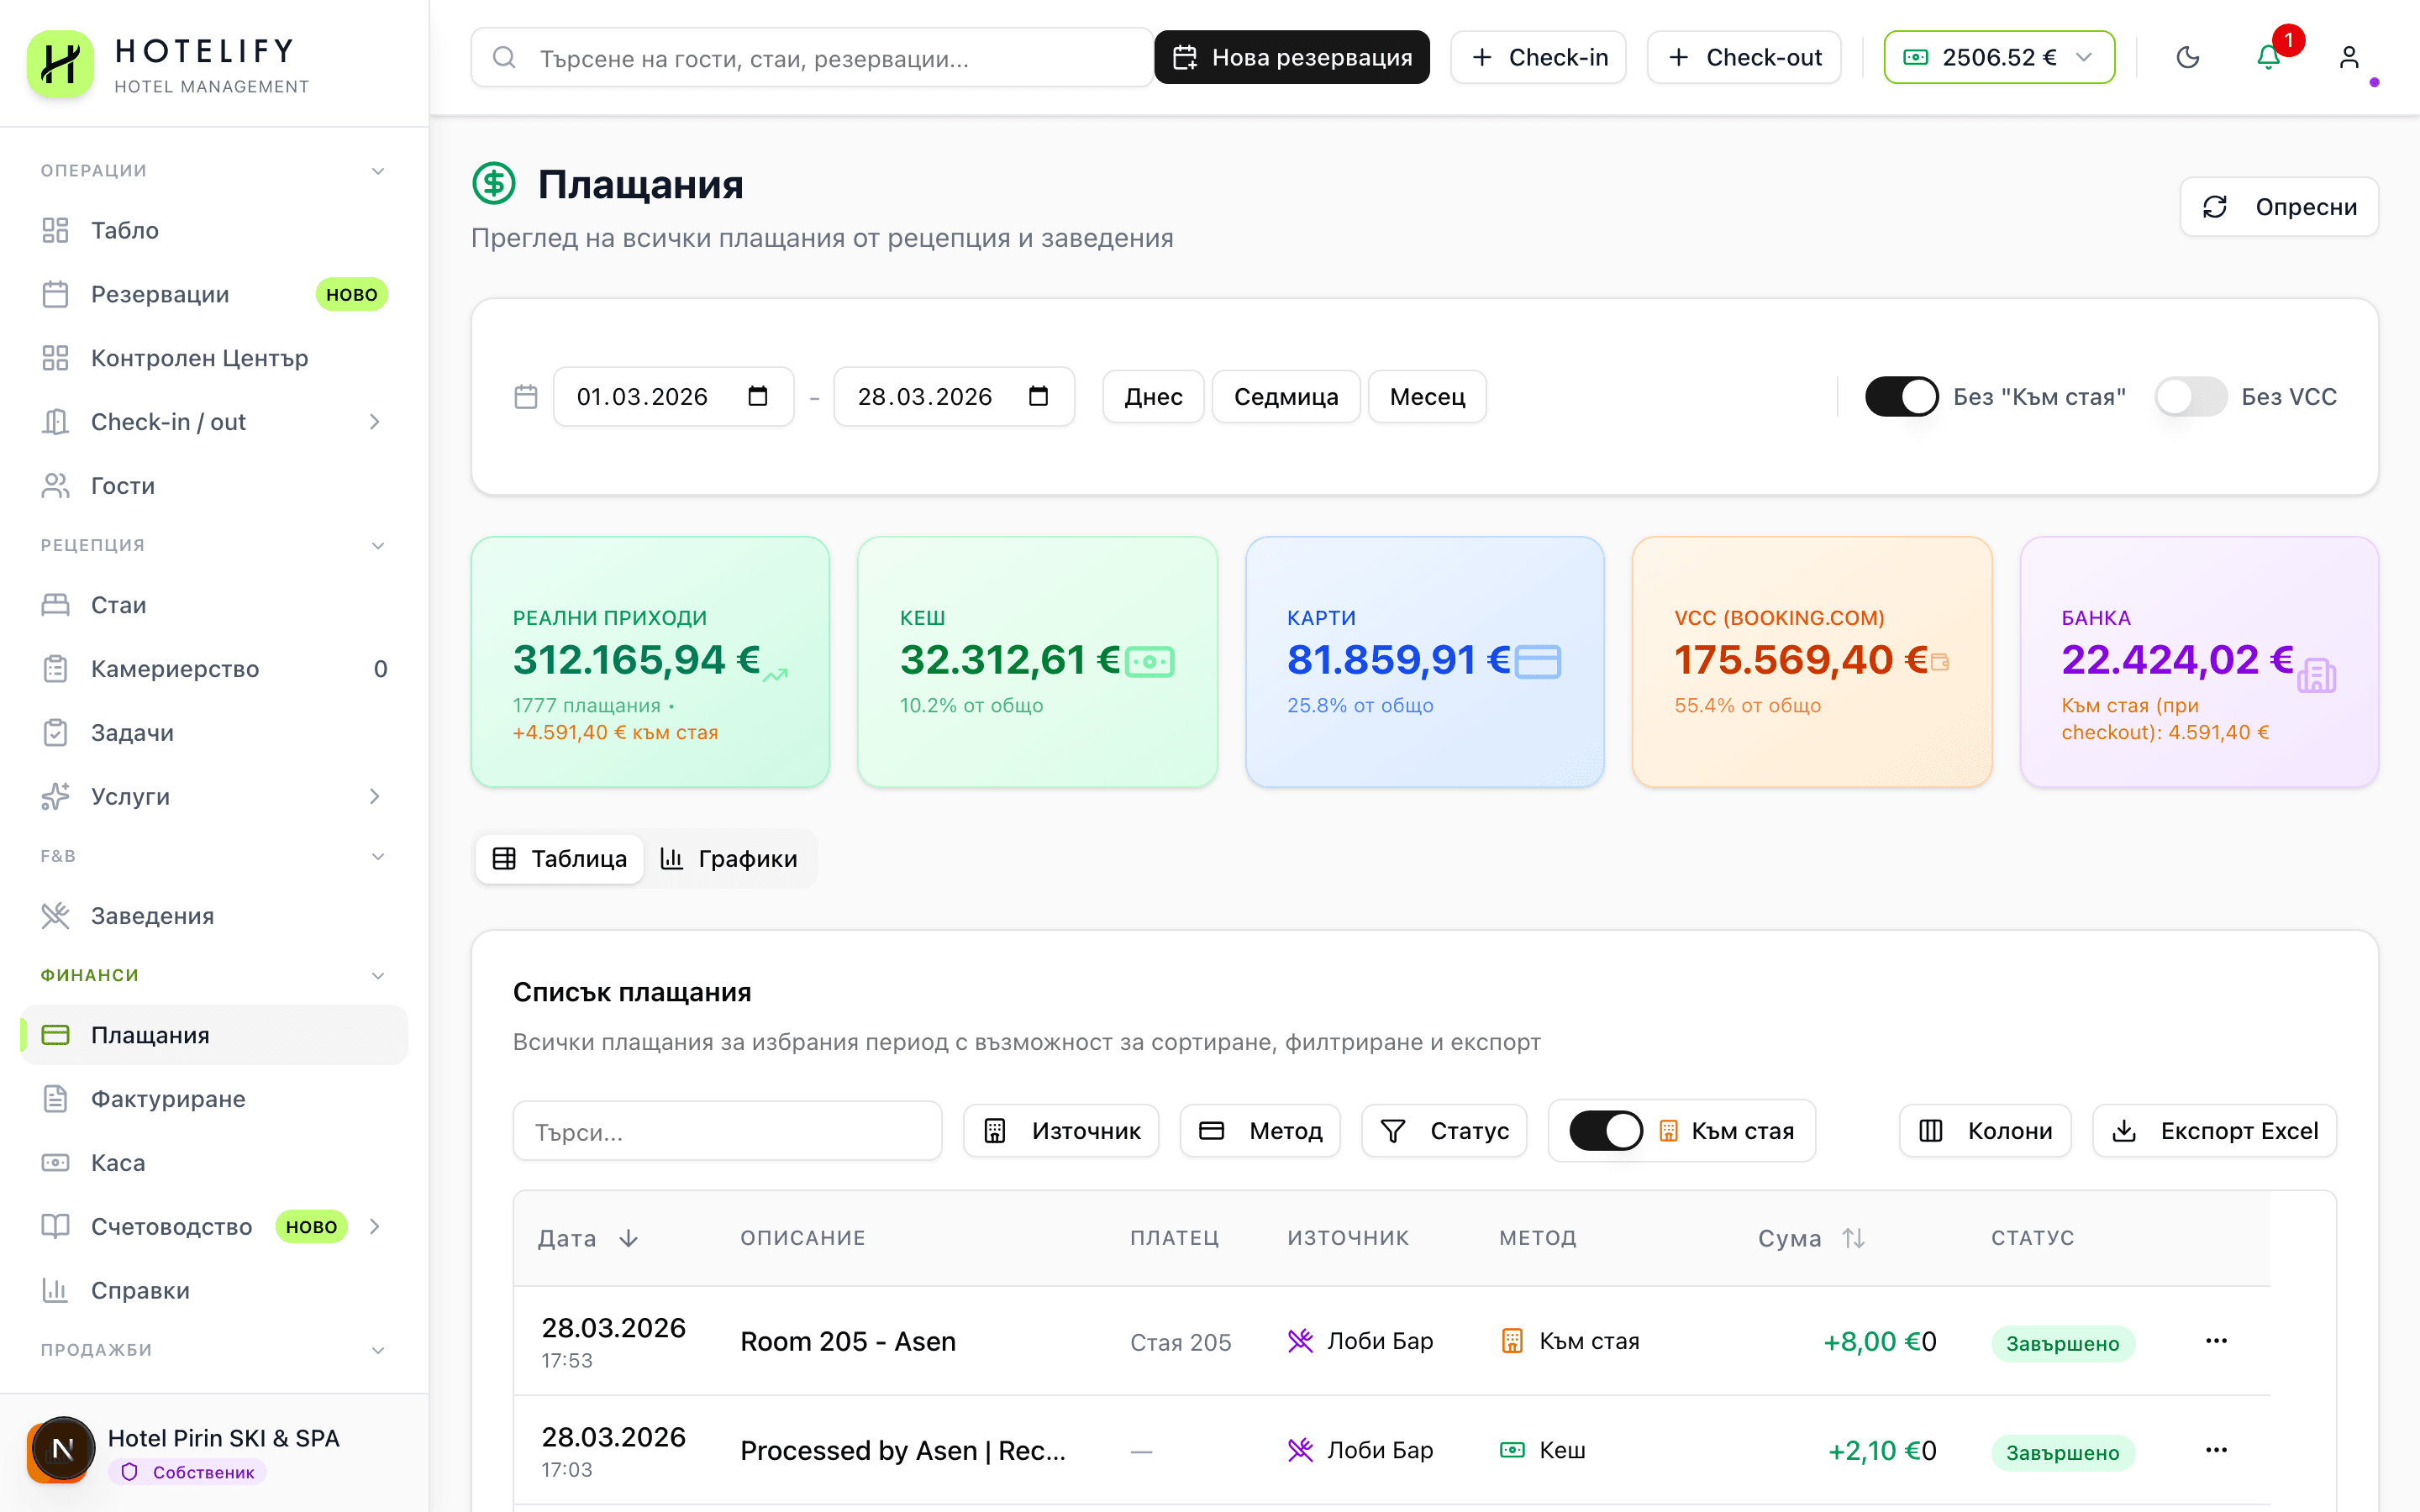Toggle dark mode moon icon
The image size is (2420, 1512).
point(2187,57)
